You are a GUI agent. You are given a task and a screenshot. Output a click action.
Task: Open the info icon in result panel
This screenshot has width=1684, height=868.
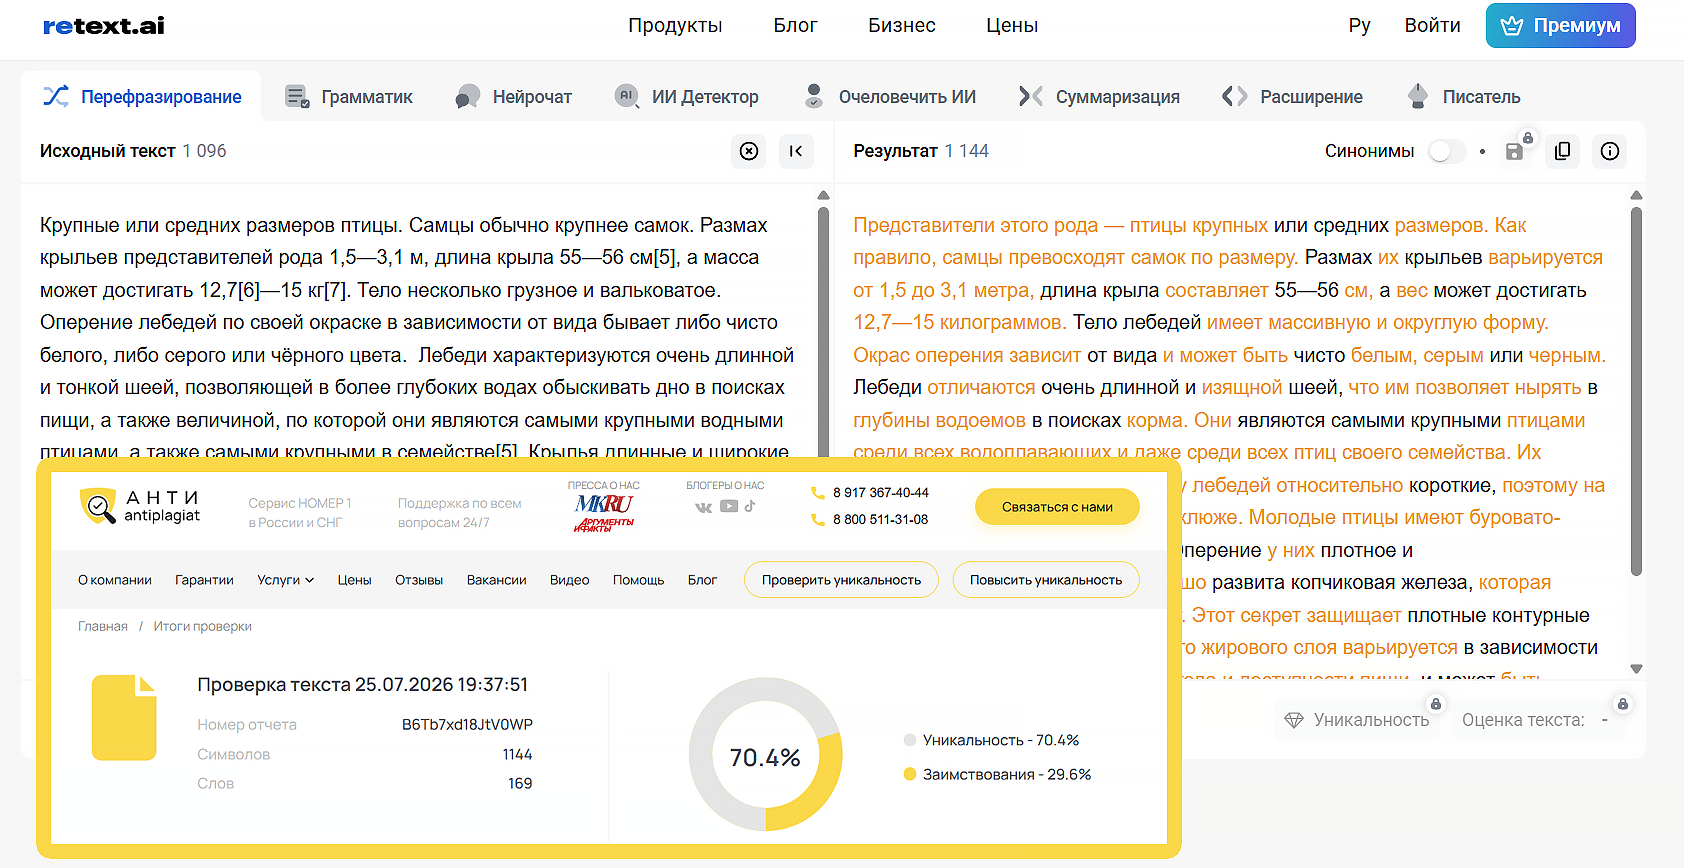click(1610, 151)
